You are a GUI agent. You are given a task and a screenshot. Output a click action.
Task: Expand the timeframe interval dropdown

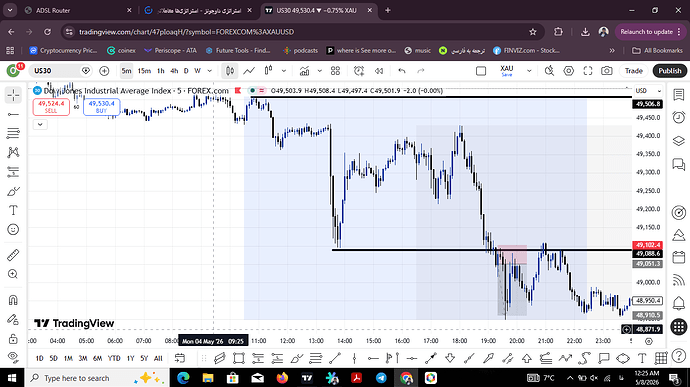[210, 71]
